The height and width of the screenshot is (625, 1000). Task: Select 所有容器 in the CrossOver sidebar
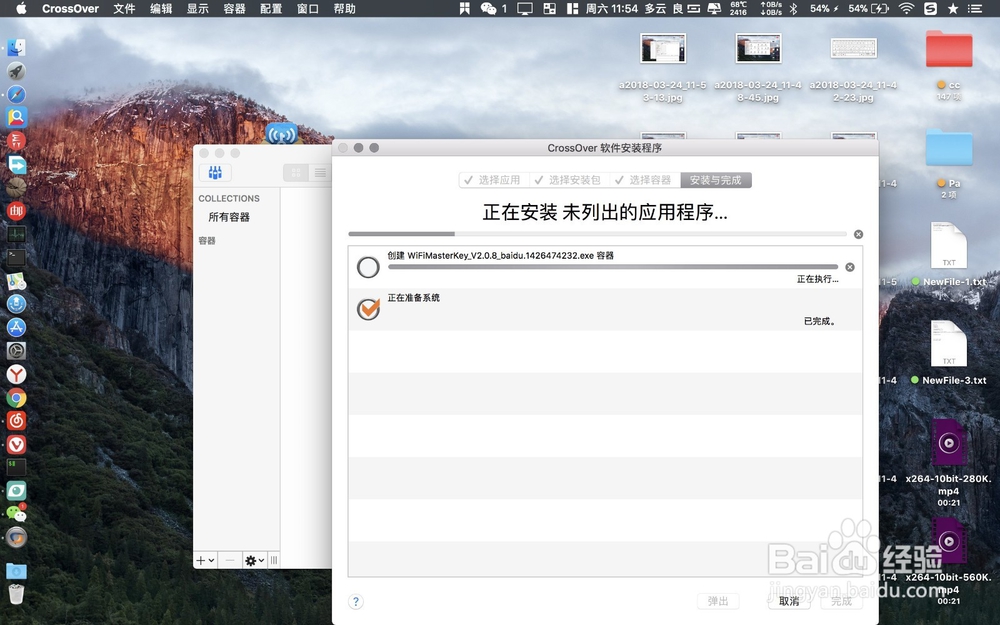pos(229,217)
